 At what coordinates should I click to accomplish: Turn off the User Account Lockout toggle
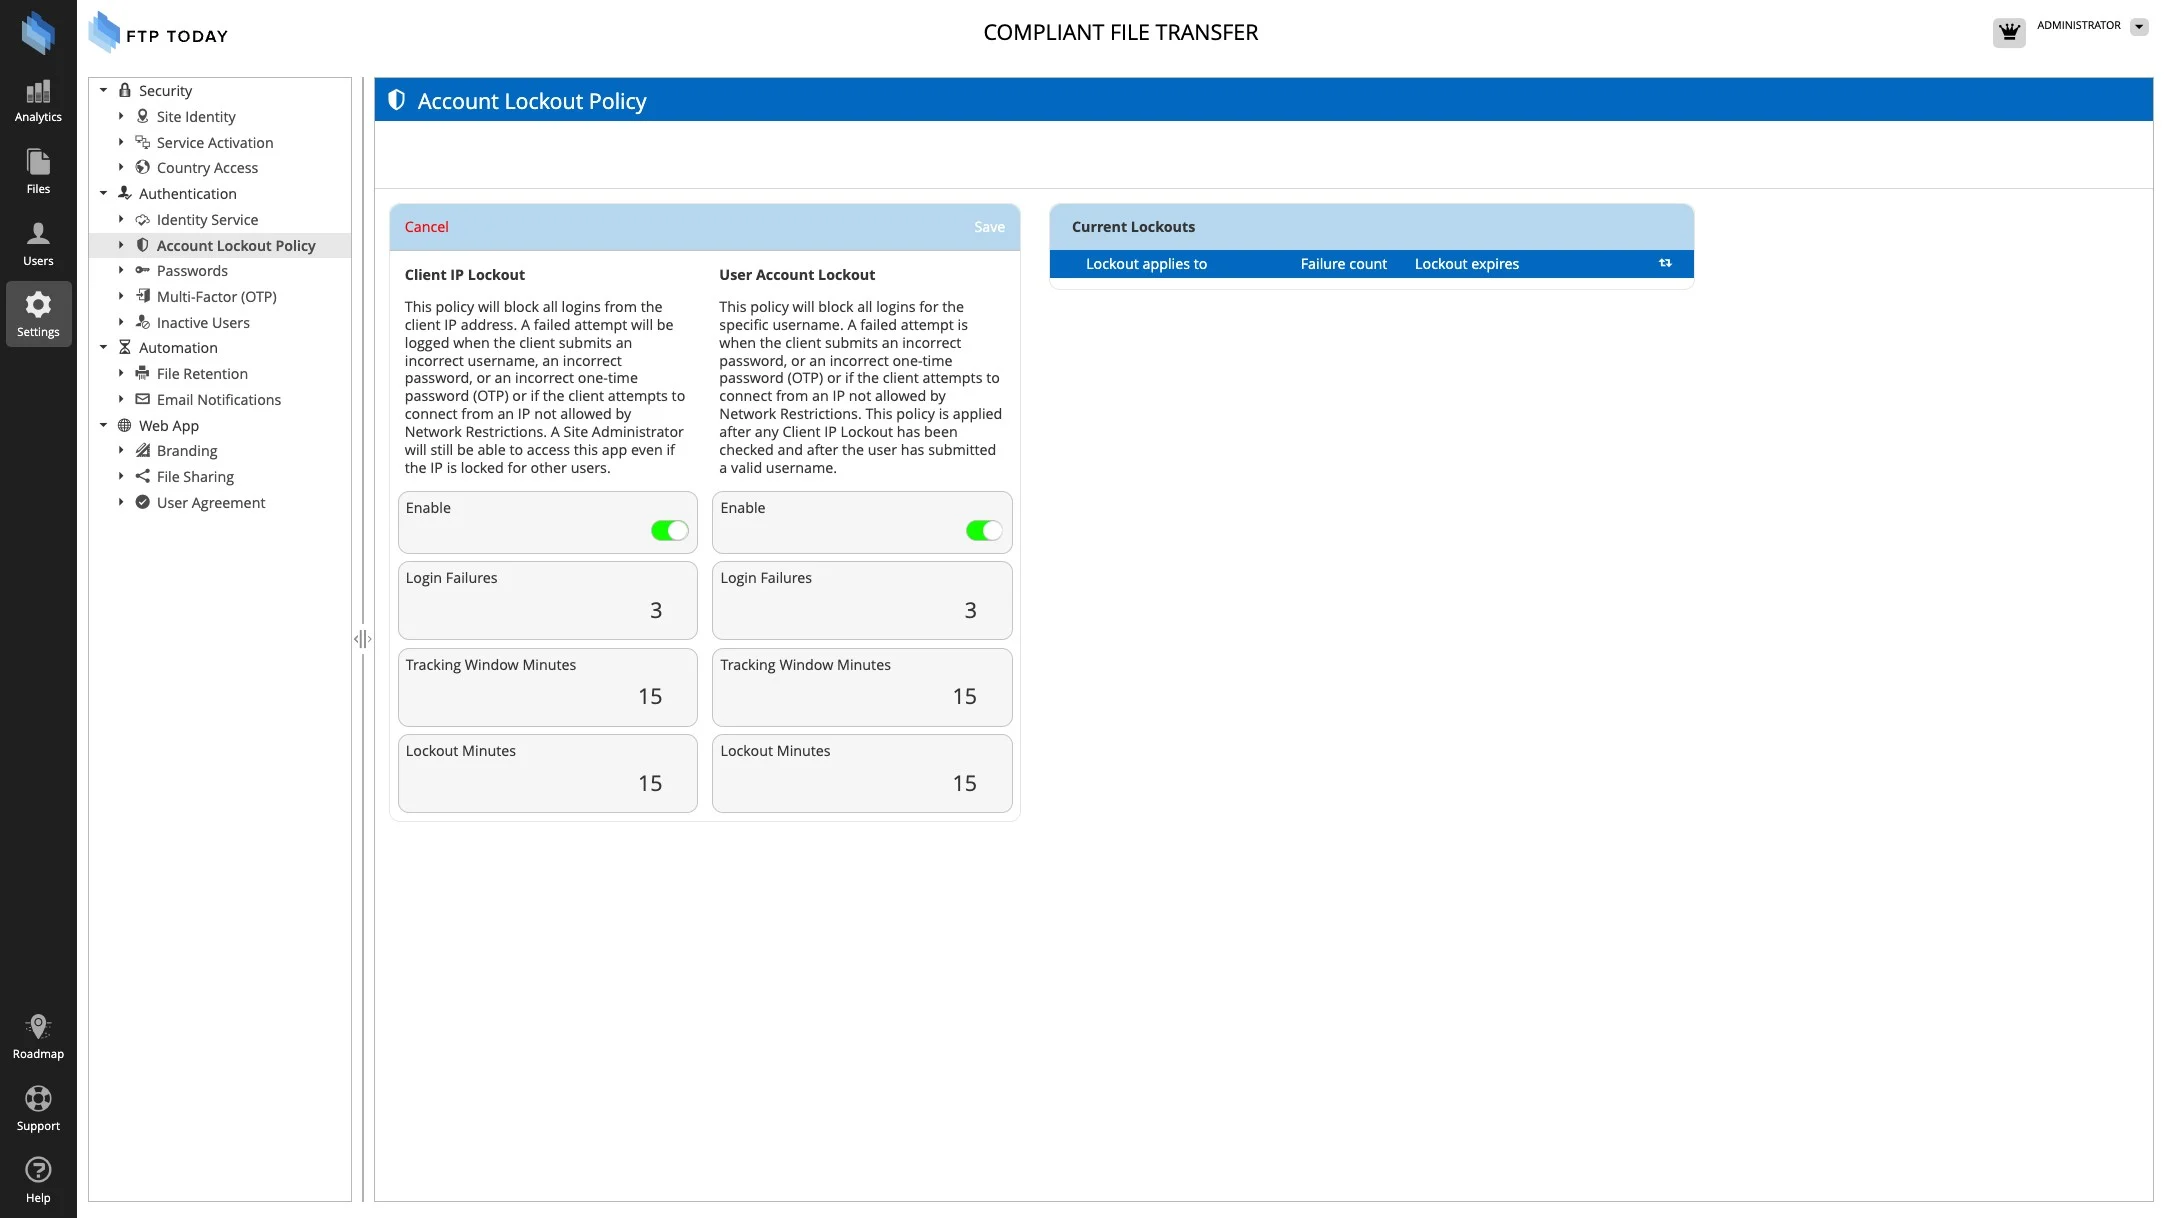tap(983, 531)
